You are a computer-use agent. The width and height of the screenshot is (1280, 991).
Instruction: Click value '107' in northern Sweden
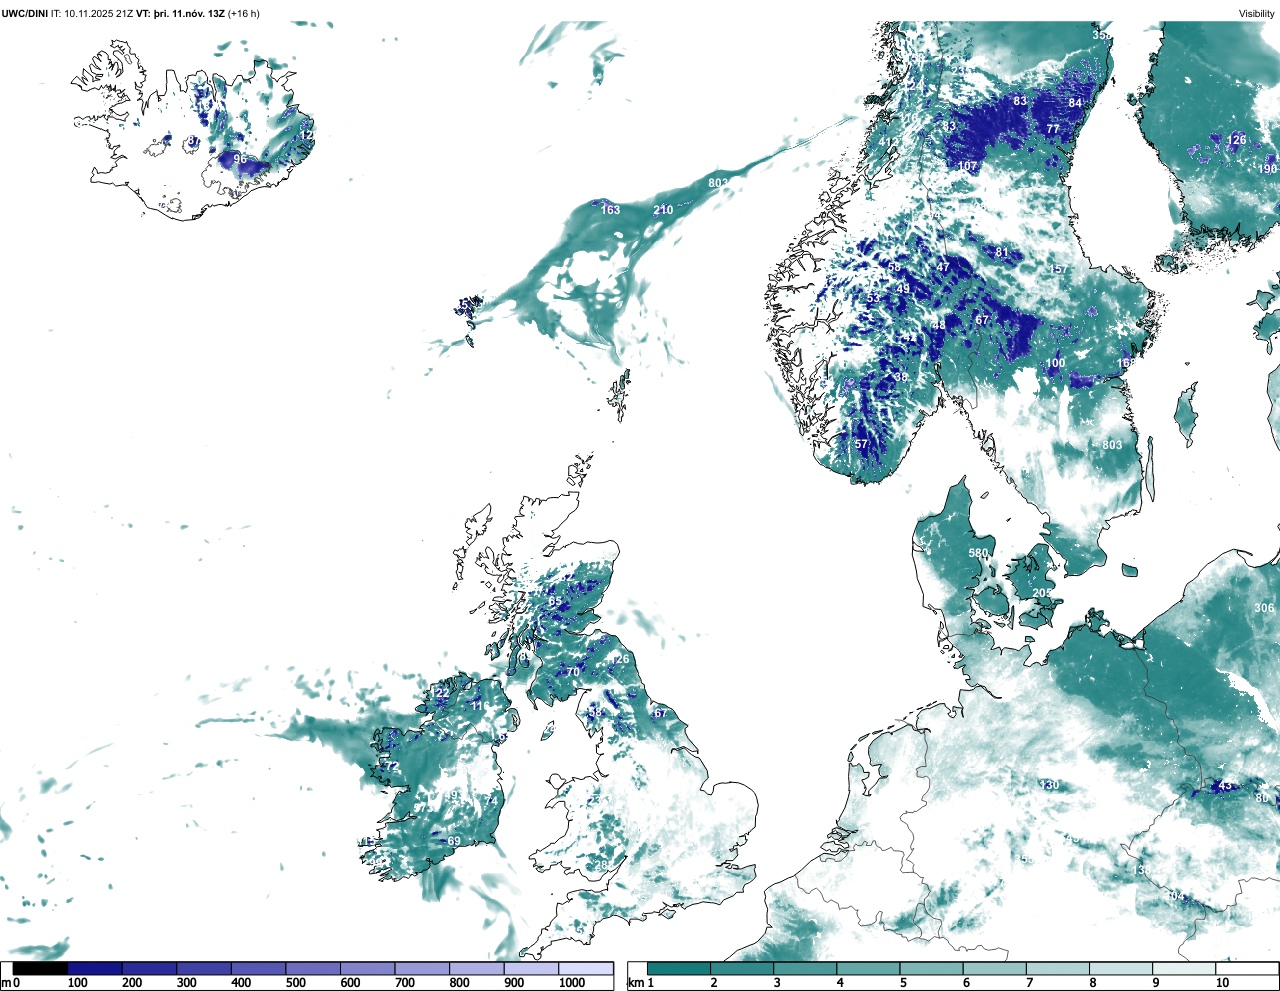[x=967, y=166]
